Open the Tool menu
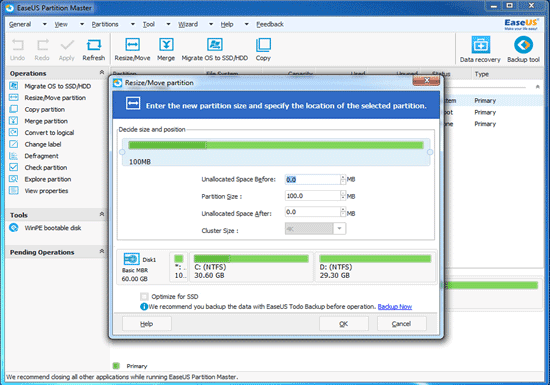The image size is (550, 385). coord(149,24)
